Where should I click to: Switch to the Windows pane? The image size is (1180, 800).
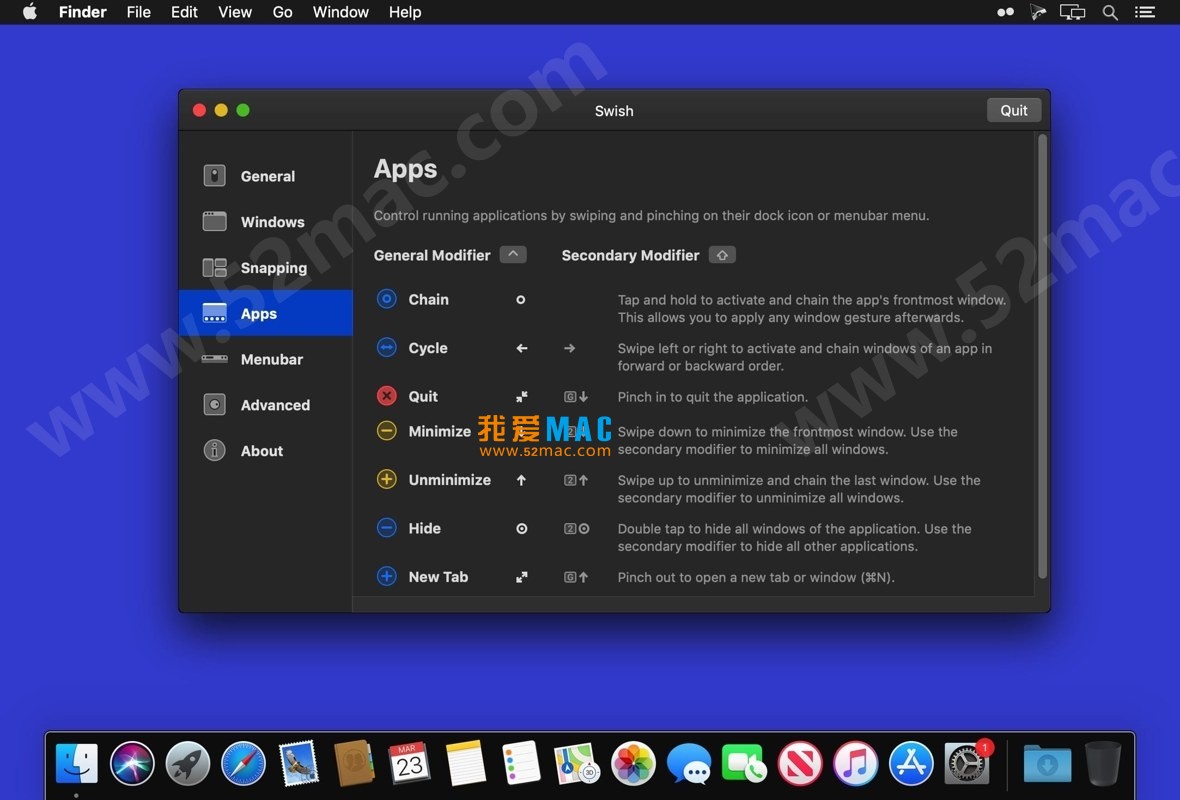(266, 222)
